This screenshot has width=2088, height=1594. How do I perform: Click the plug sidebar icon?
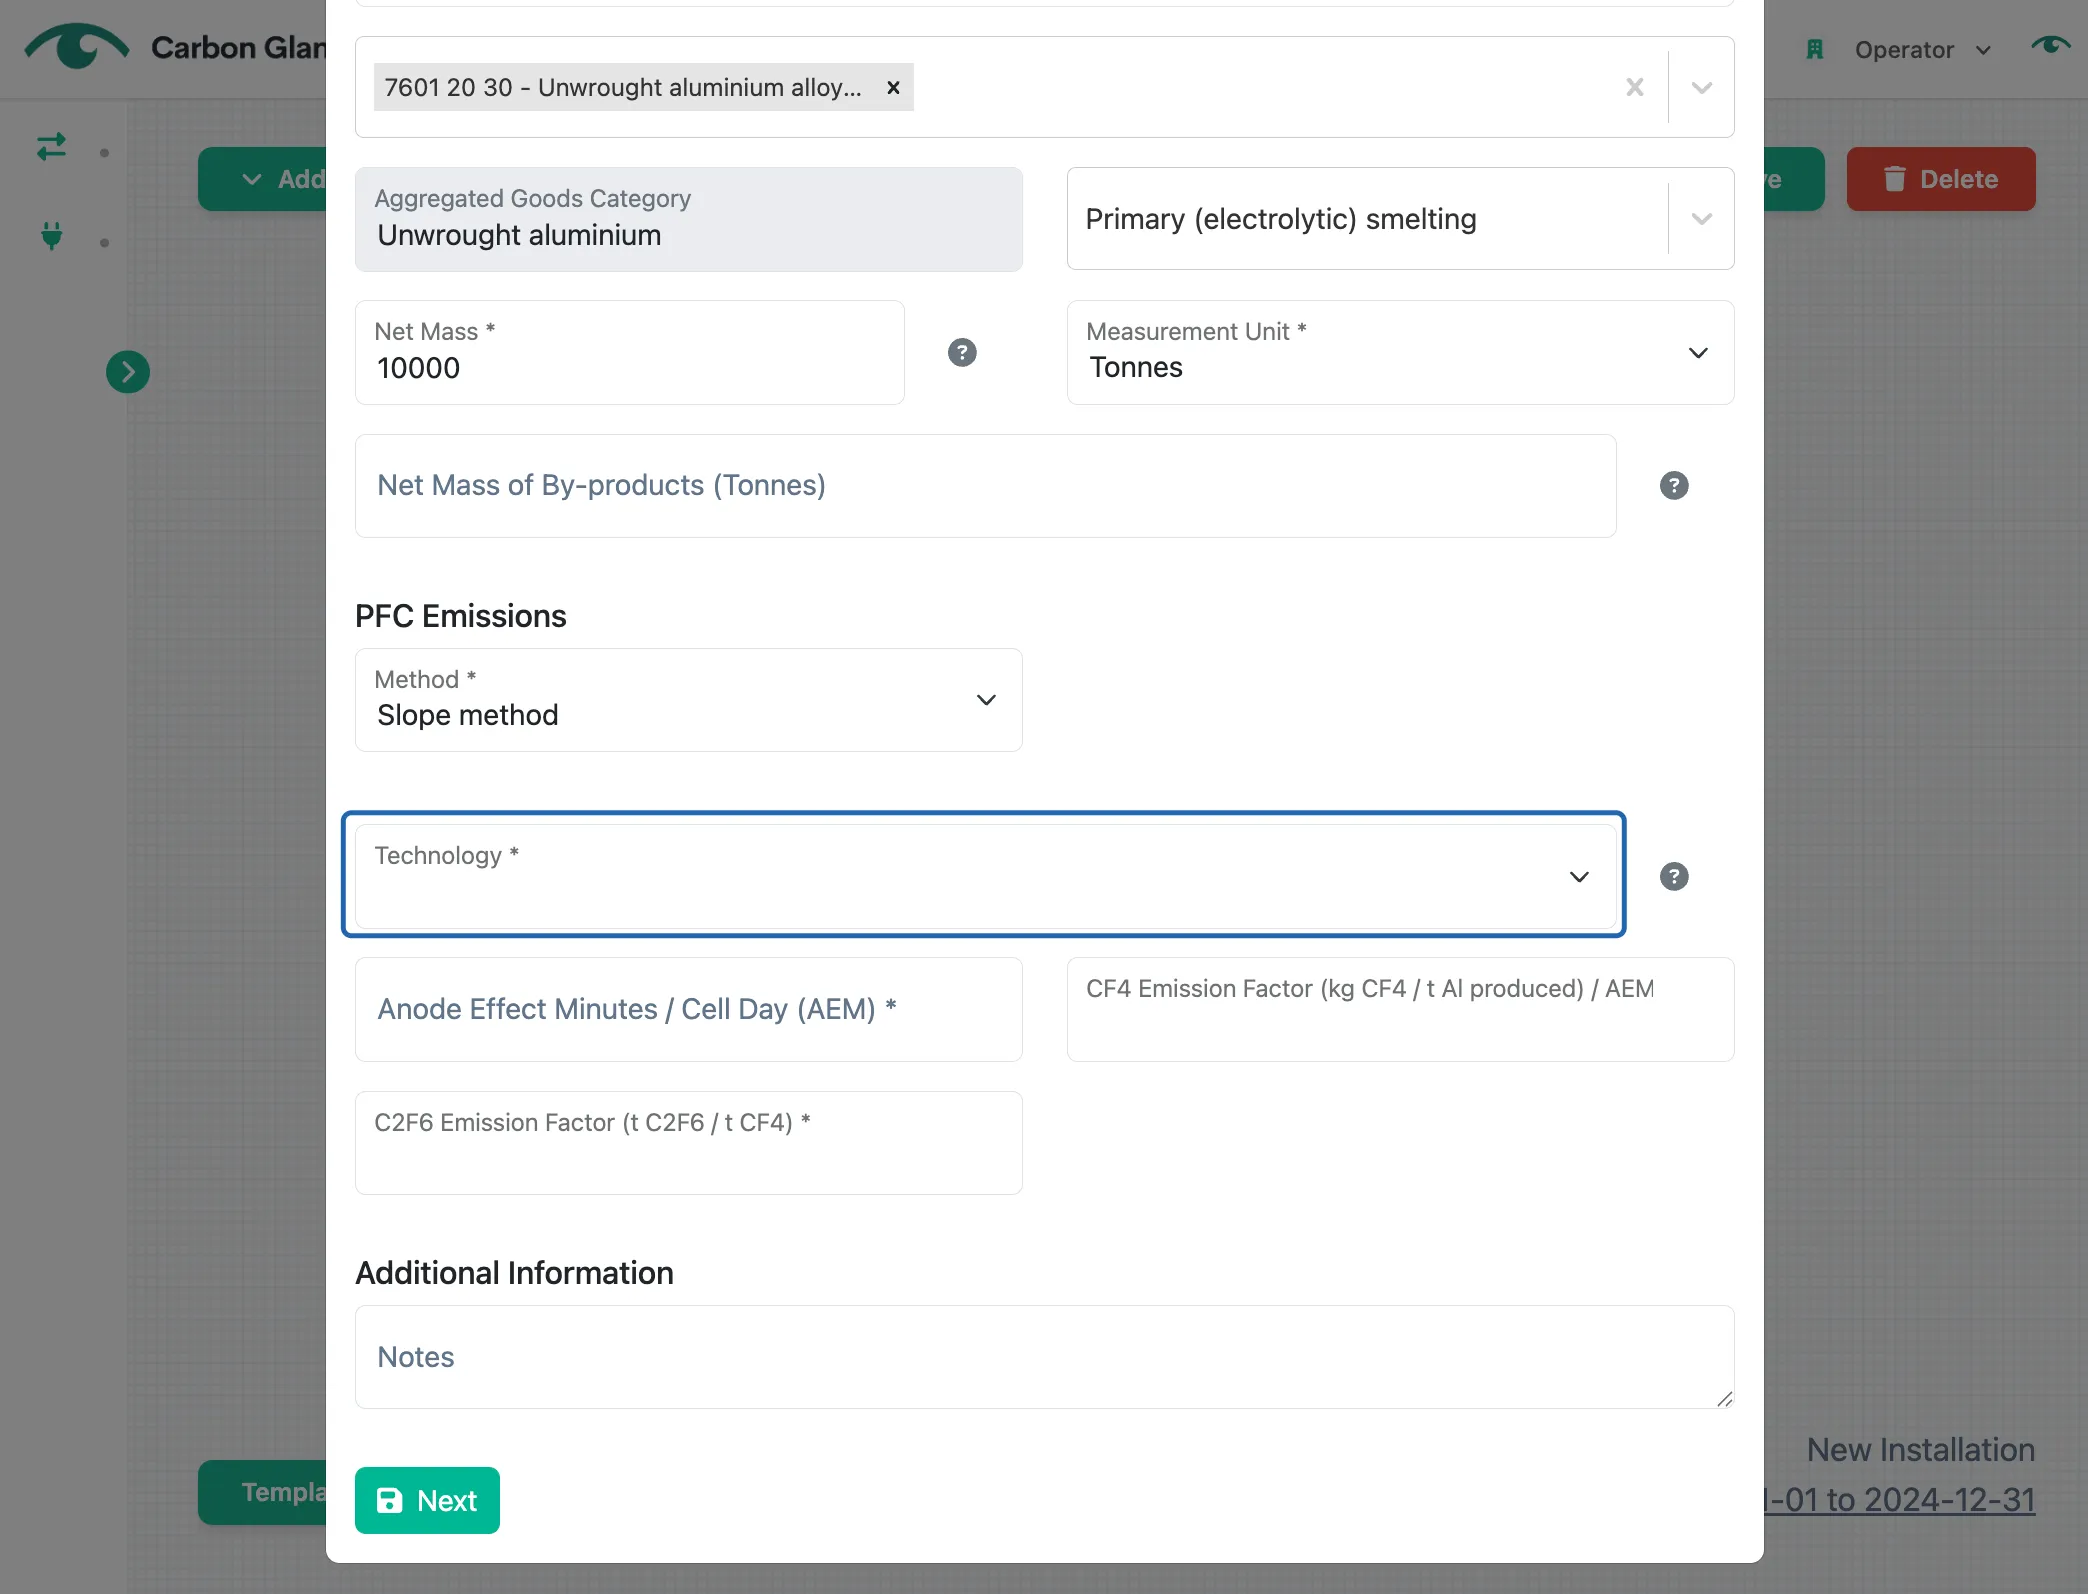click(x=51, y=236)
